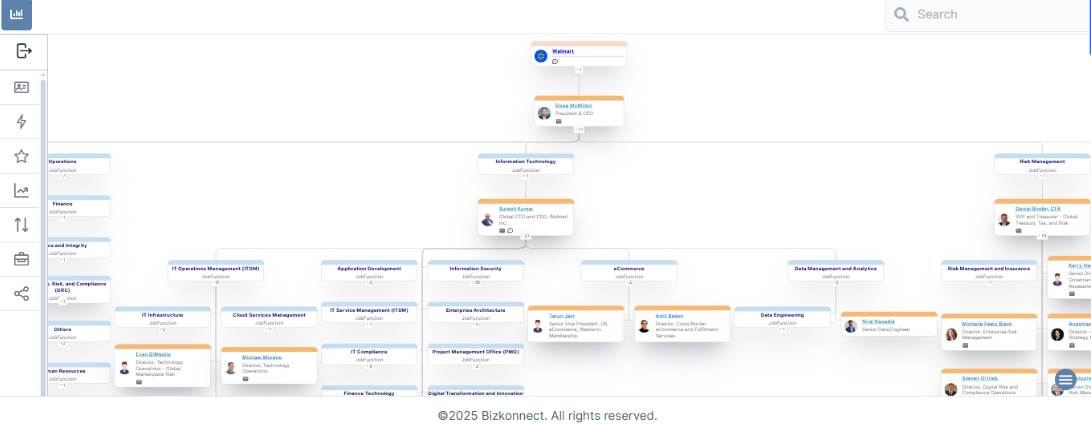This screenshot has height=425, width=1091.
Task: Collapse Doug McMillon's 17 reports badge
Action: coord(579,129)
